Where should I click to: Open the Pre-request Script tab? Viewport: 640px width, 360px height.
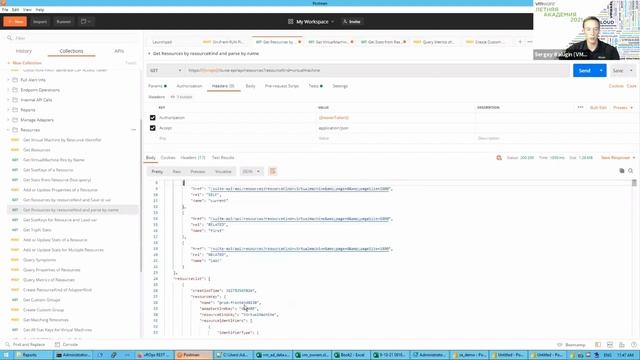coord(282,86)
